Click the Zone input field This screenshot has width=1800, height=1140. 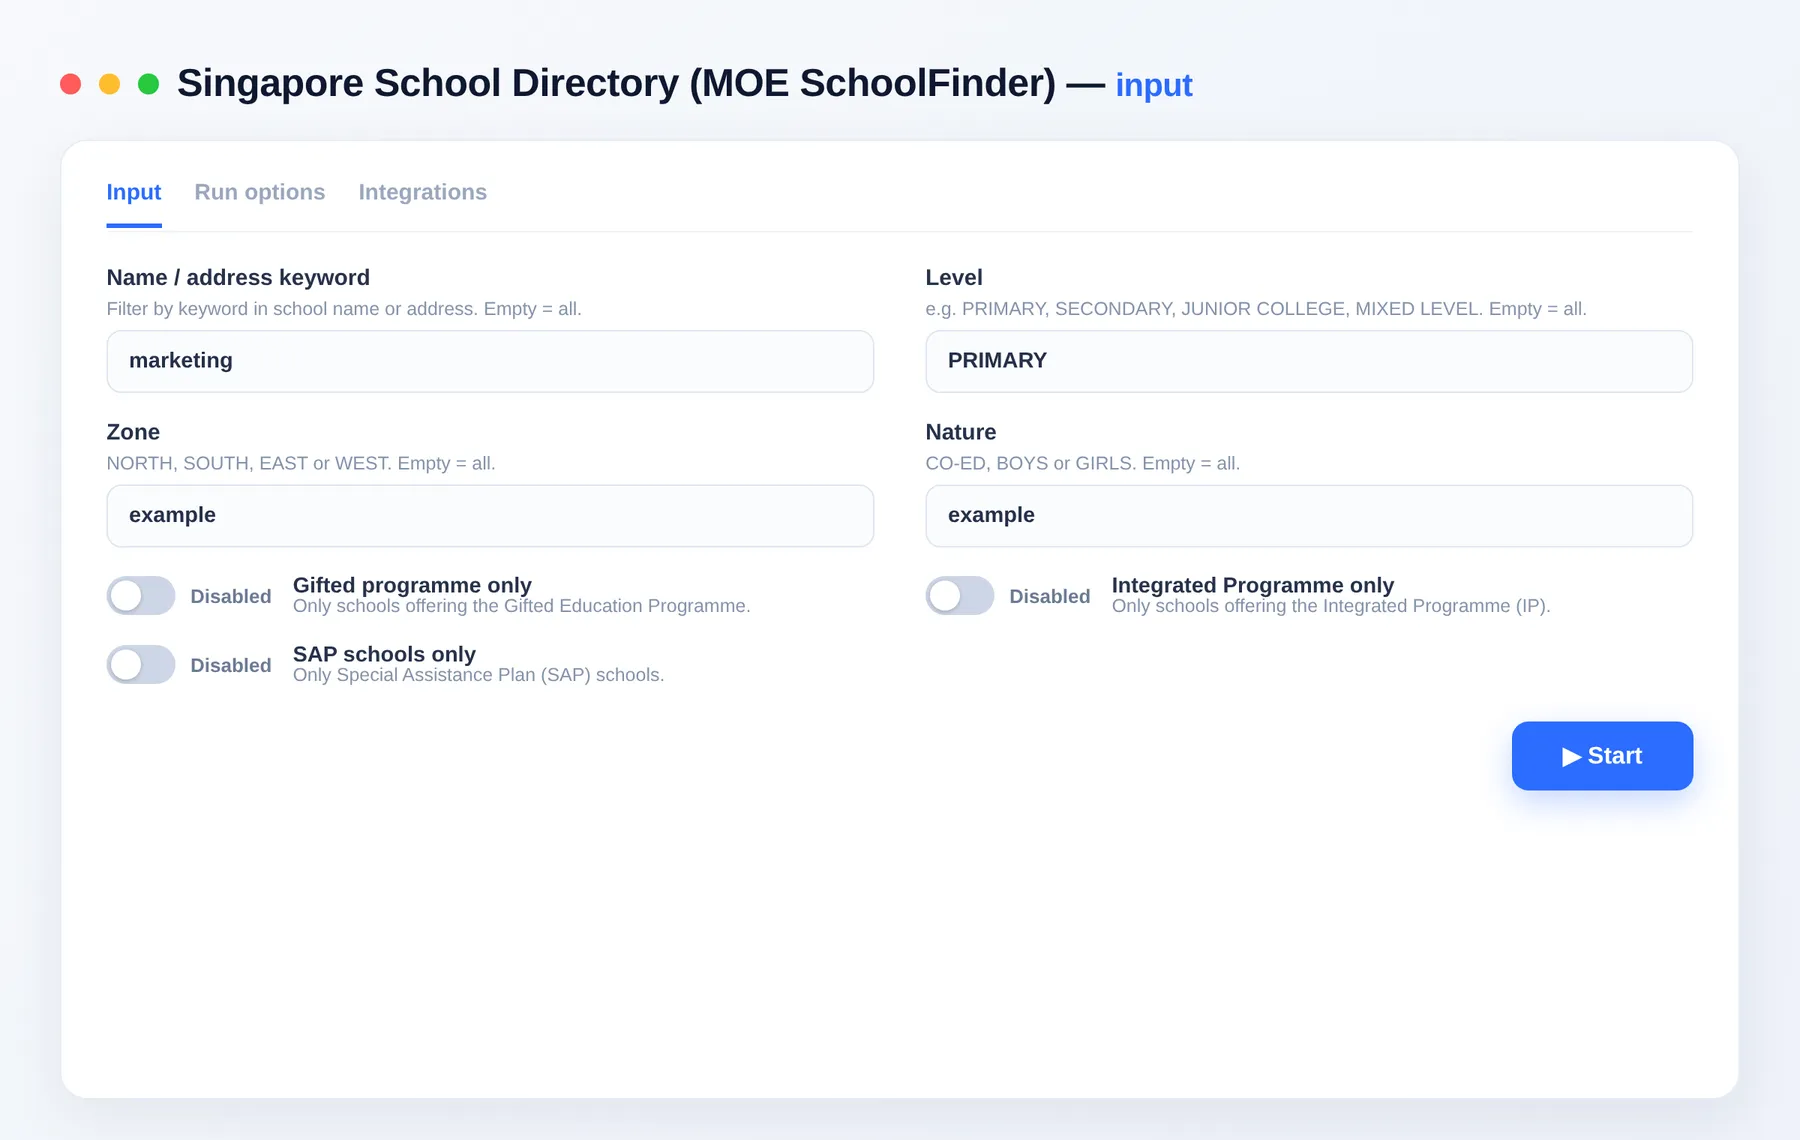click(490, 516)
